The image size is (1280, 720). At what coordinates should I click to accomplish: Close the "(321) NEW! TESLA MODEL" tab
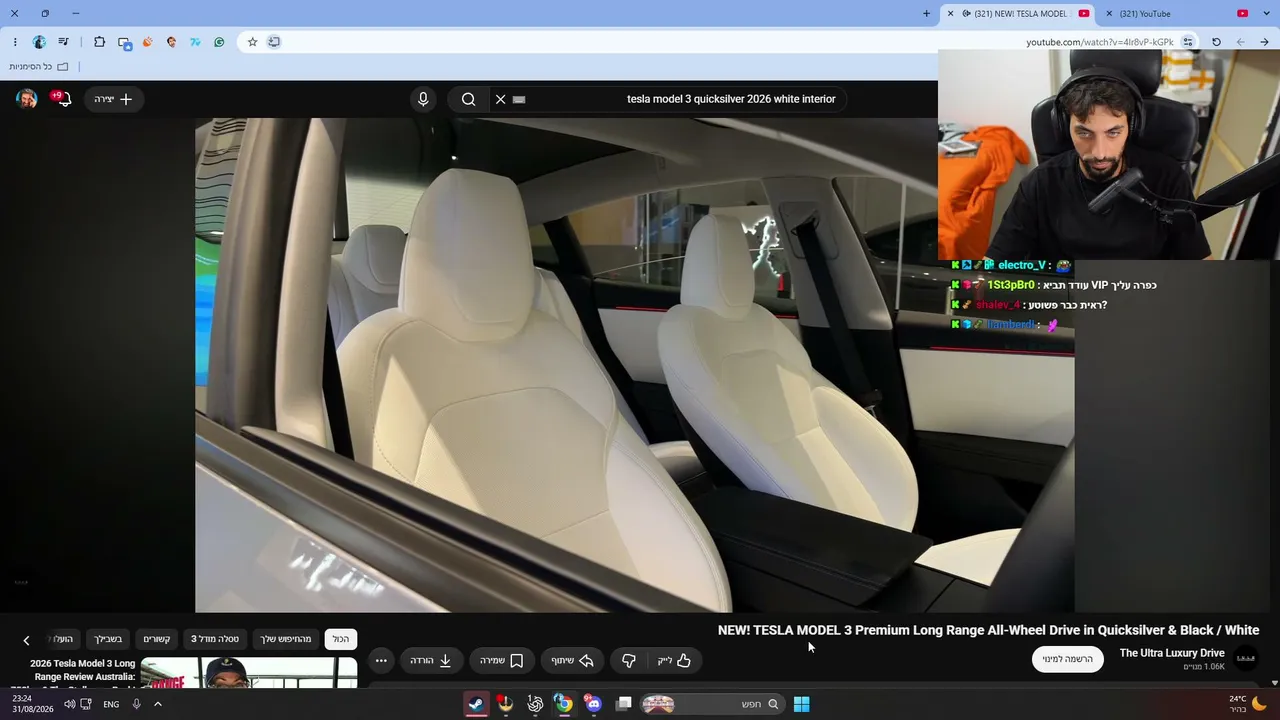[951, 14]
